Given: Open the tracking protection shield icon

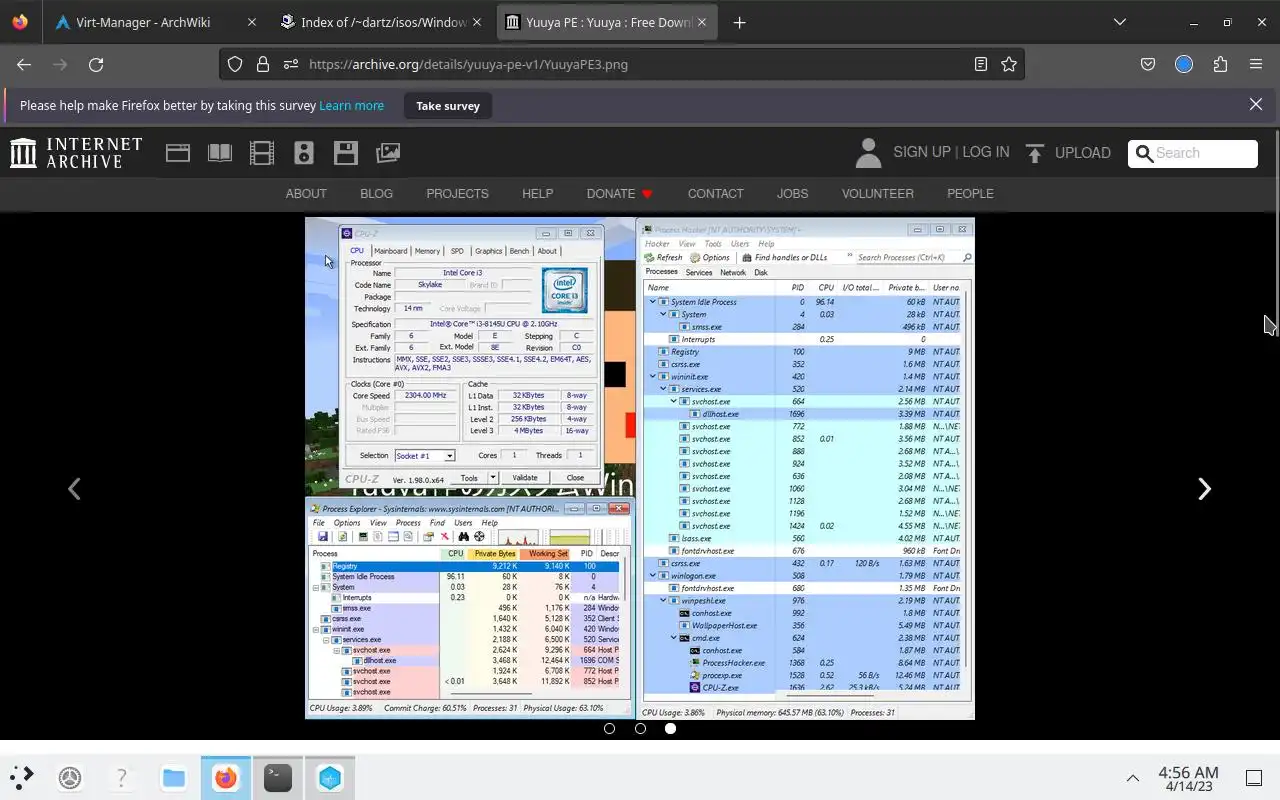Looking at the screenshot, I should 235,64.
